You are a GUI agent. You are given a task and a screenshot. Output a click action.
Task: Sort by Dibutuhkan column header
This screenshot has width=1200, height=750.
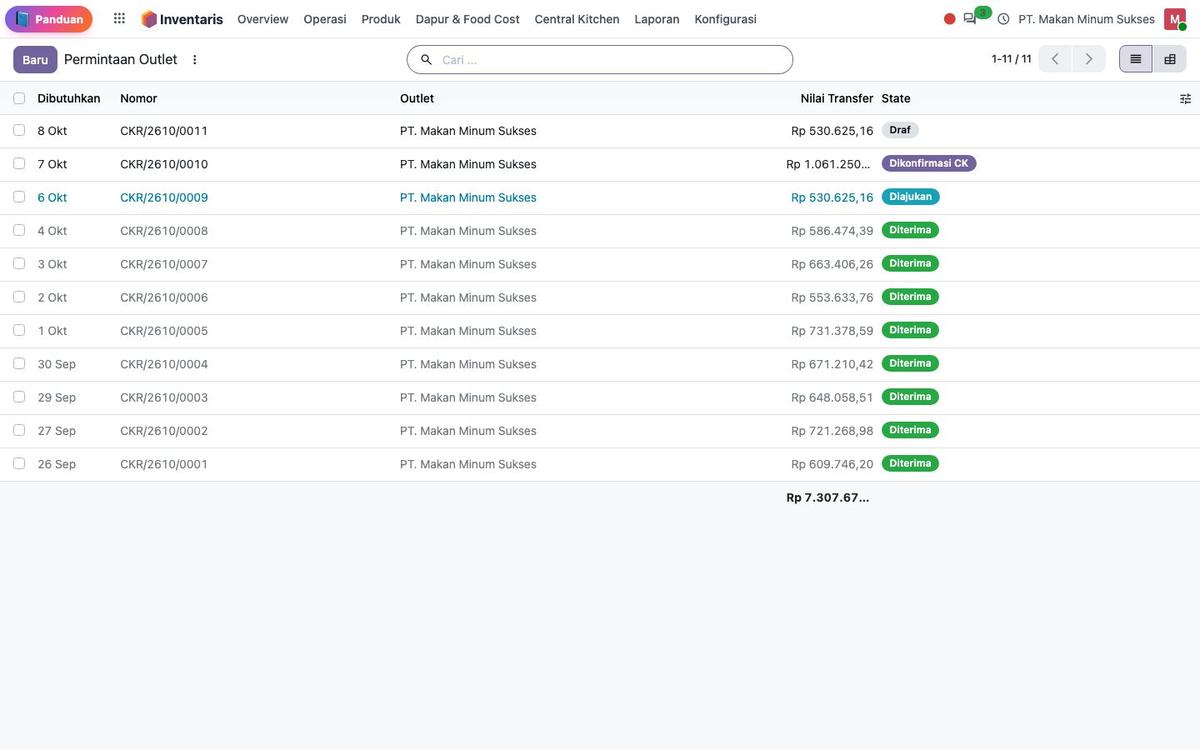tap(69, 98)
